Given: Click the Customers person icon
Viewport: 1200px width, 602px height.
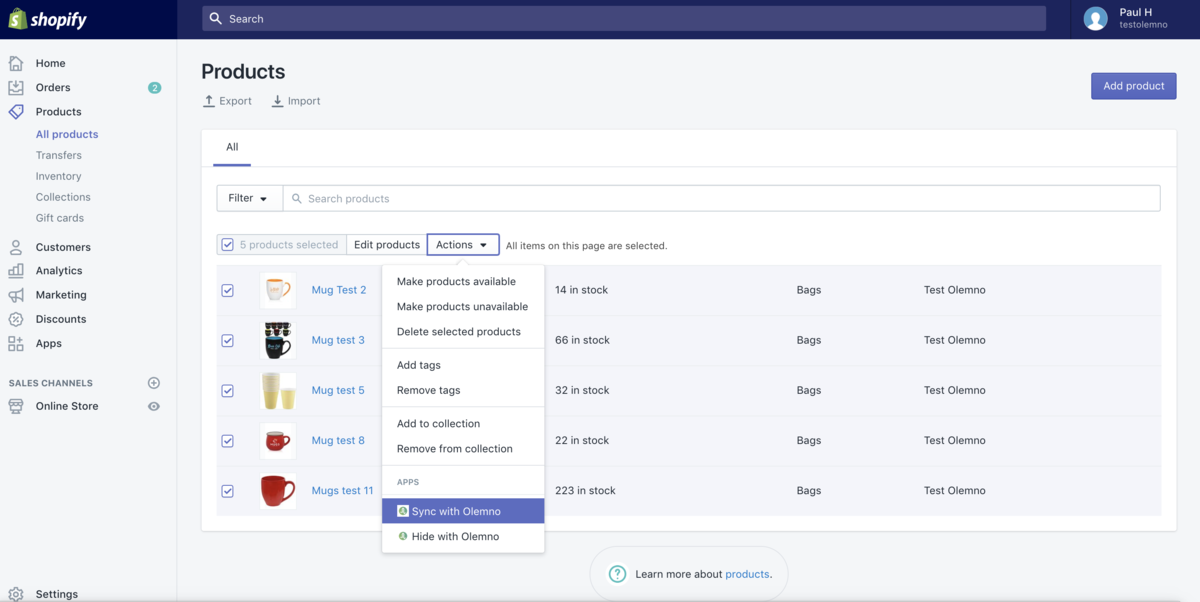Looking at the screenshot, I should coord(16,247).
